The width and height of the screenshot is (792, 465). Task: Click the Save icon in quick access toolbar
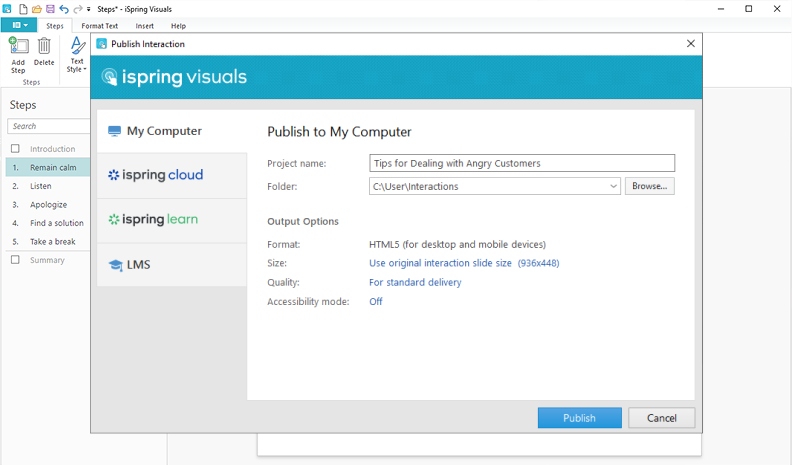[50, 8]
